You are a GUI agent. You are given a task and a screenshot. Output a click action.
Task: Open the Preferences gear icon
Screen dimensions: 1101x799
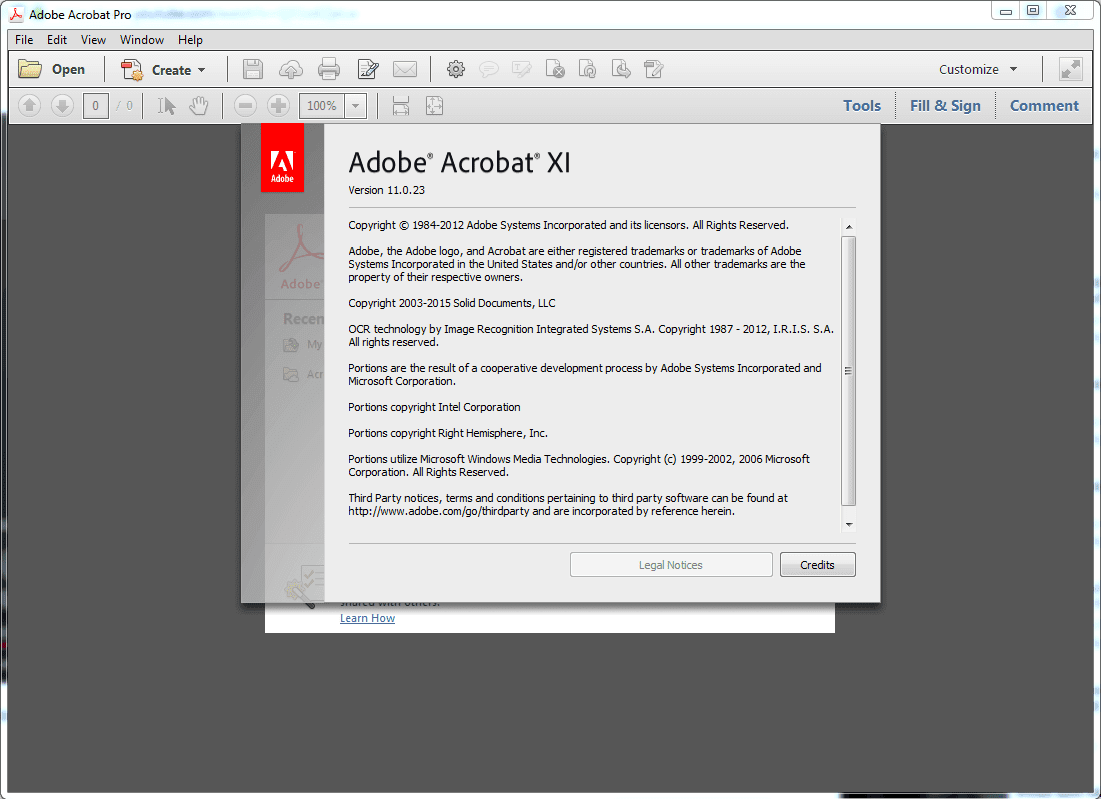(456, 69)
